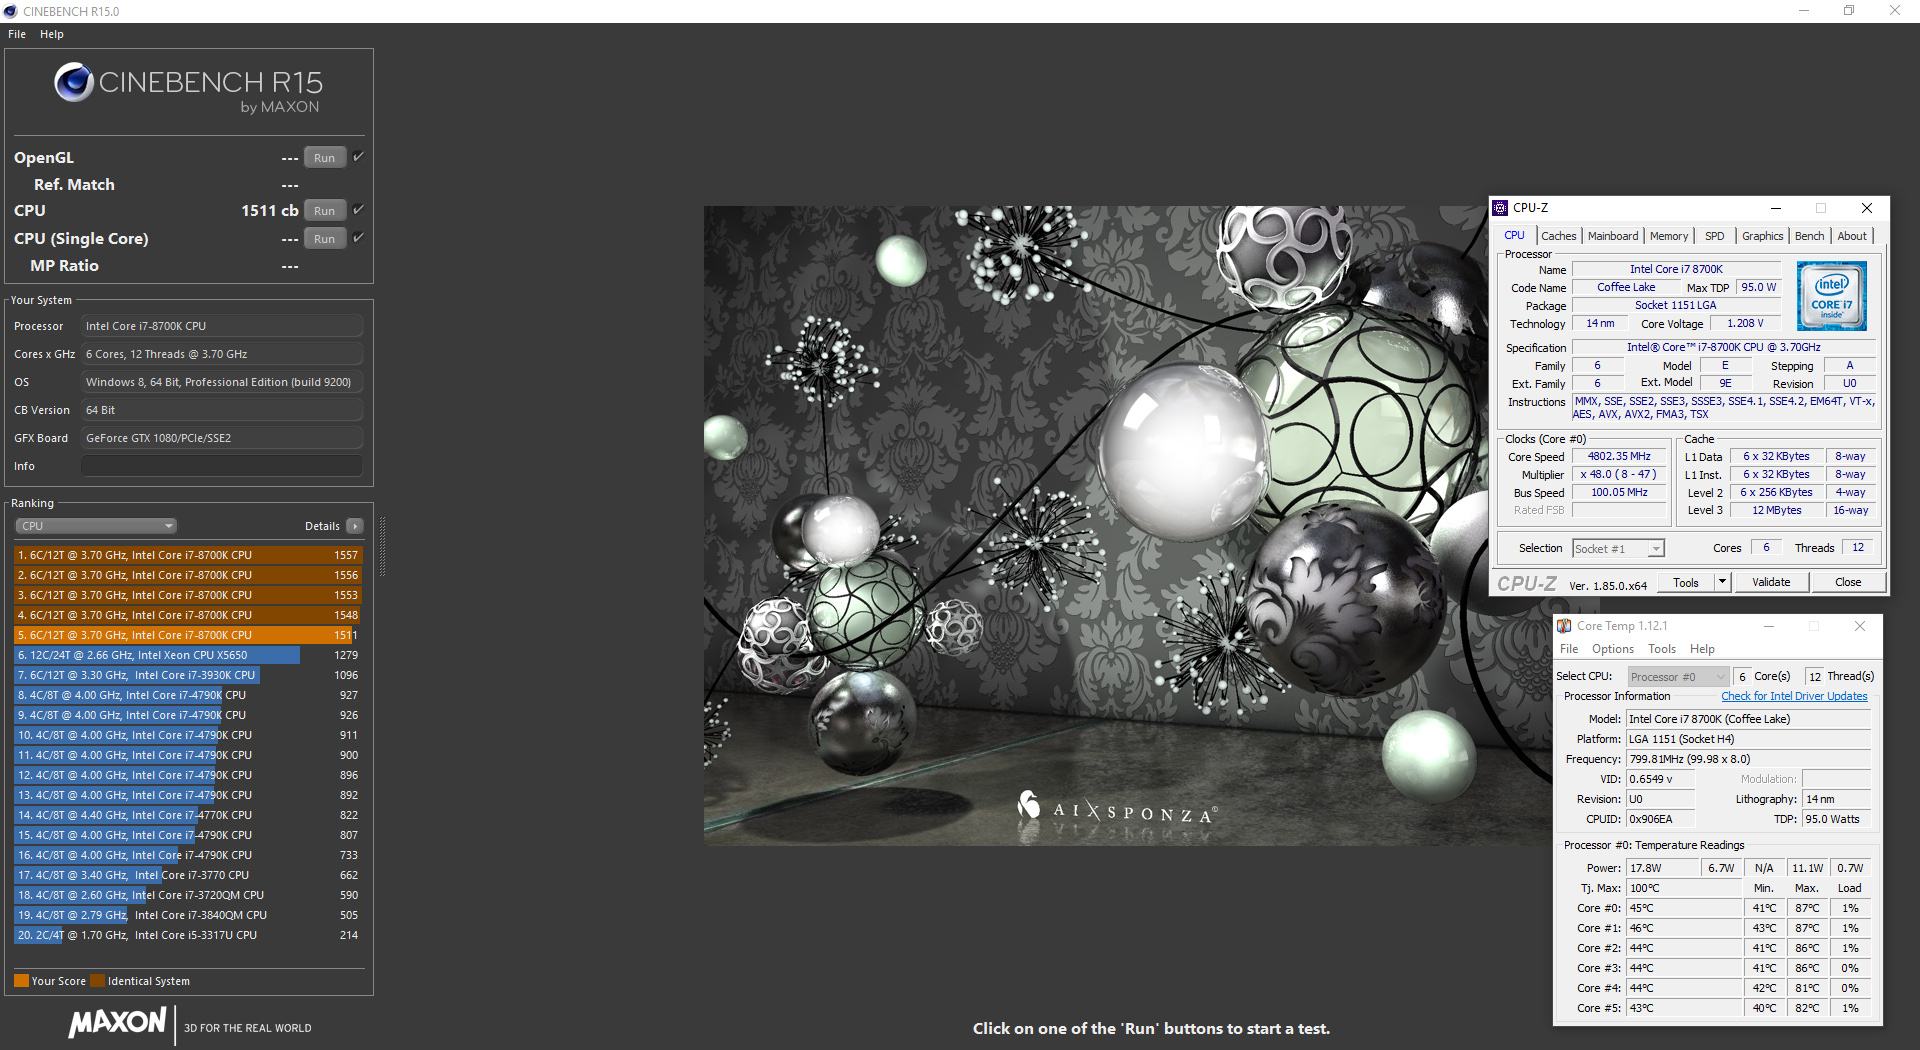The width and height of the screenshot is (1920, 1050).
Task: Toggle the CPU test checkbox
Action: (x=358, y=210)
